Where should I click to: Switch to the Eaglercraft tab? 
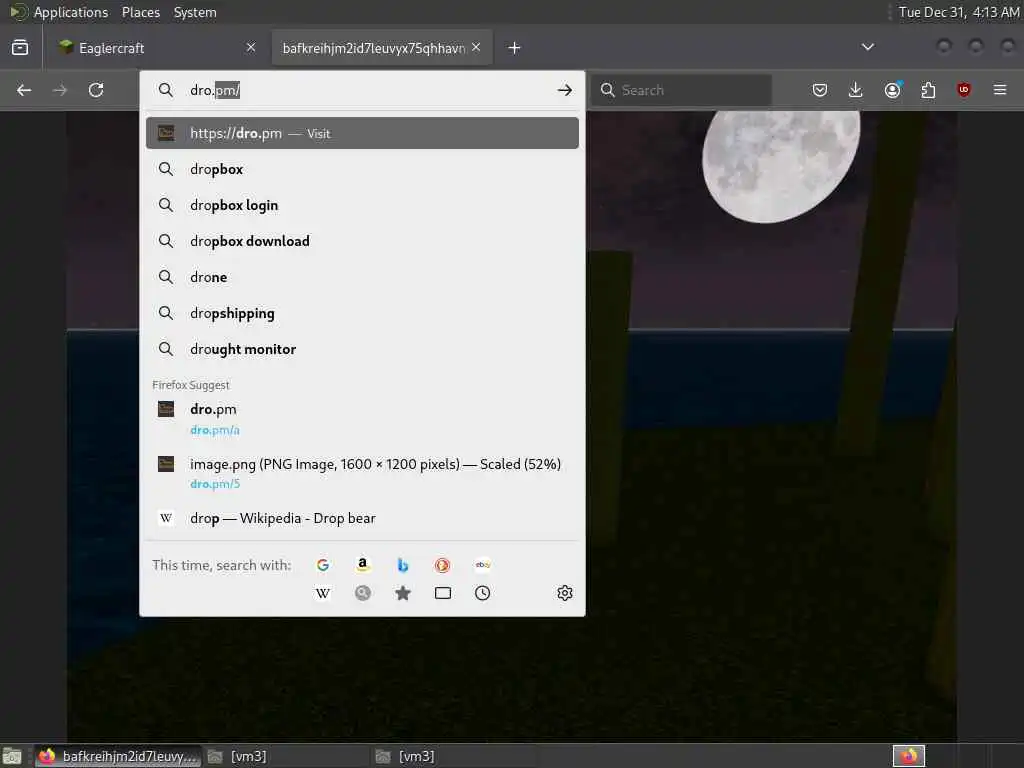pyautogui.click(x=157, y=48)
